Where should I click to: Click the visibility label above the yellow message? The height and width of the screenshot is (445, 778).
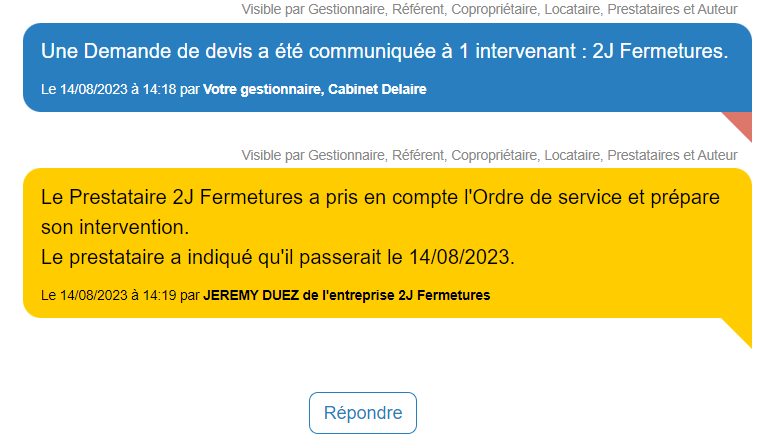point(489,155)
